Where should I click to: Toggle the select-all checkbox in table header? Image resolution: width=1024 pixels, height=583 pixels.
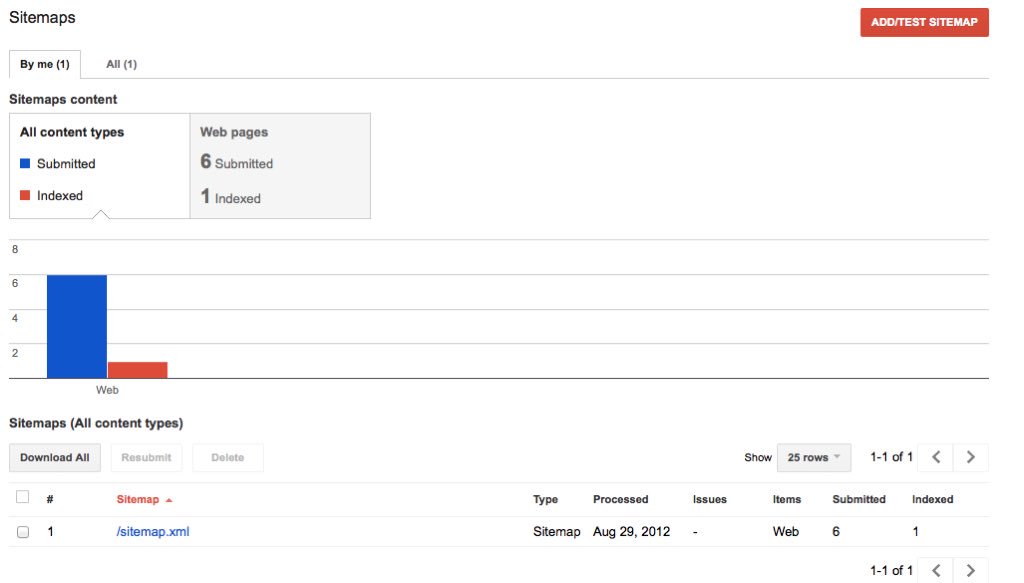tap(23, 497)
